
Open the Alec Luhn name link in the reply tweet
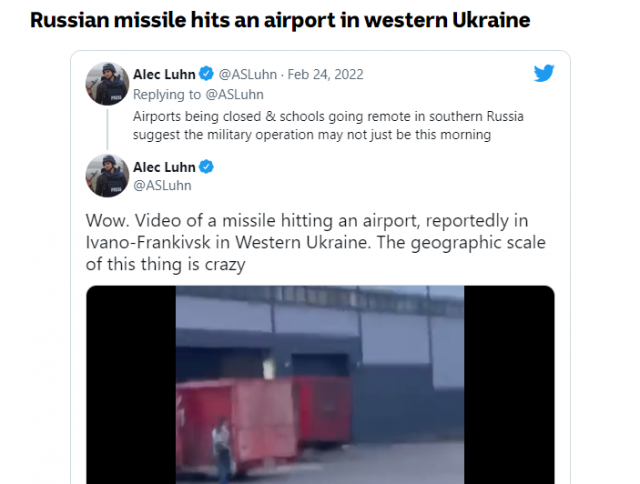(x=164, y=74)
